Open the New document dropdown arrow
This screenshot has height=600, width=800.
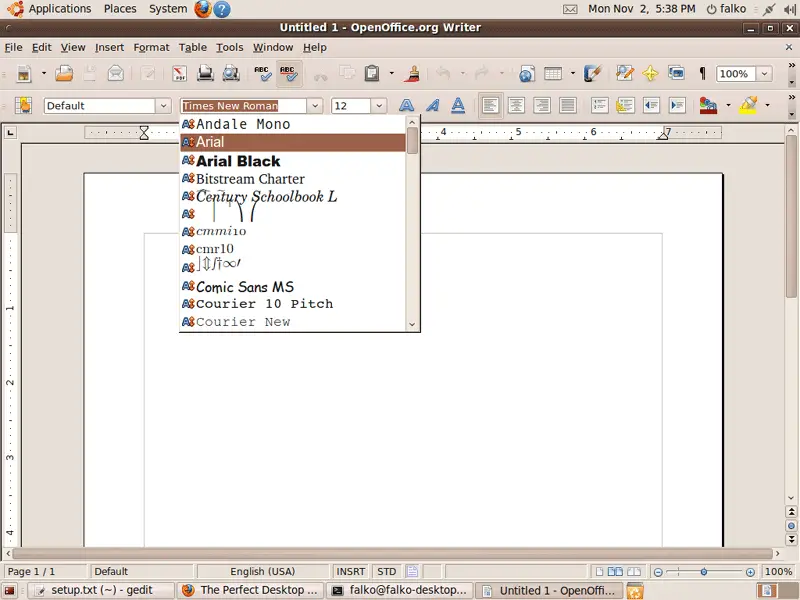[44, 74]
